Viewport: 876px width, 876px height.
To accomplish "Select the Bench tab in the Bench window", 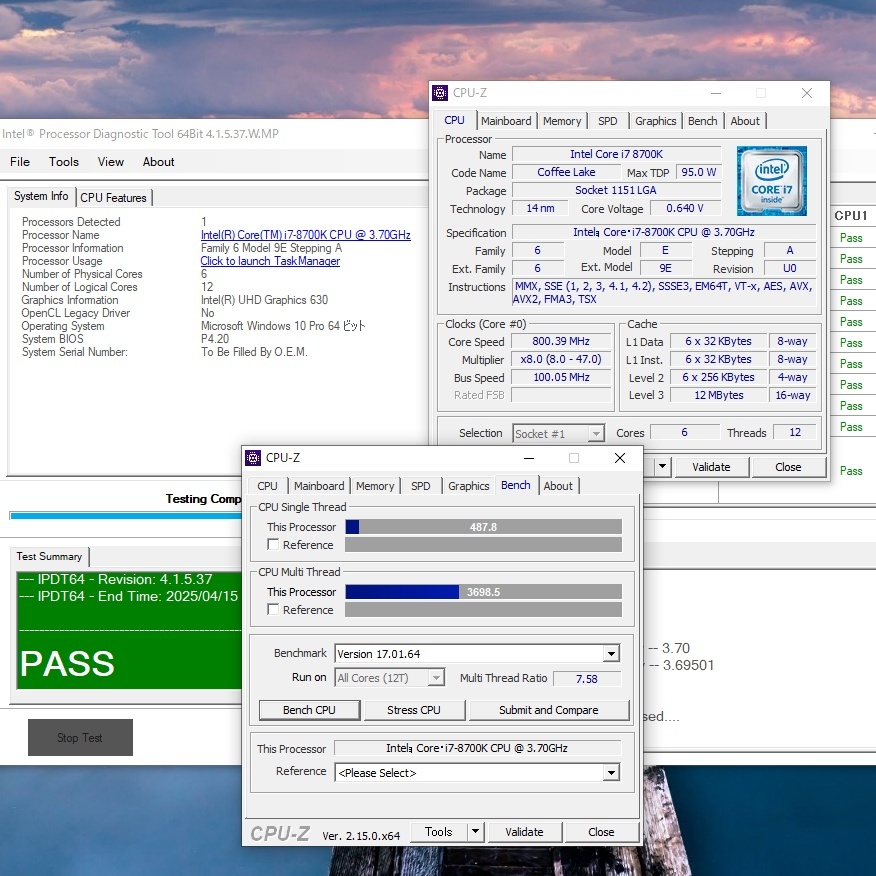I will pos(516,485).
